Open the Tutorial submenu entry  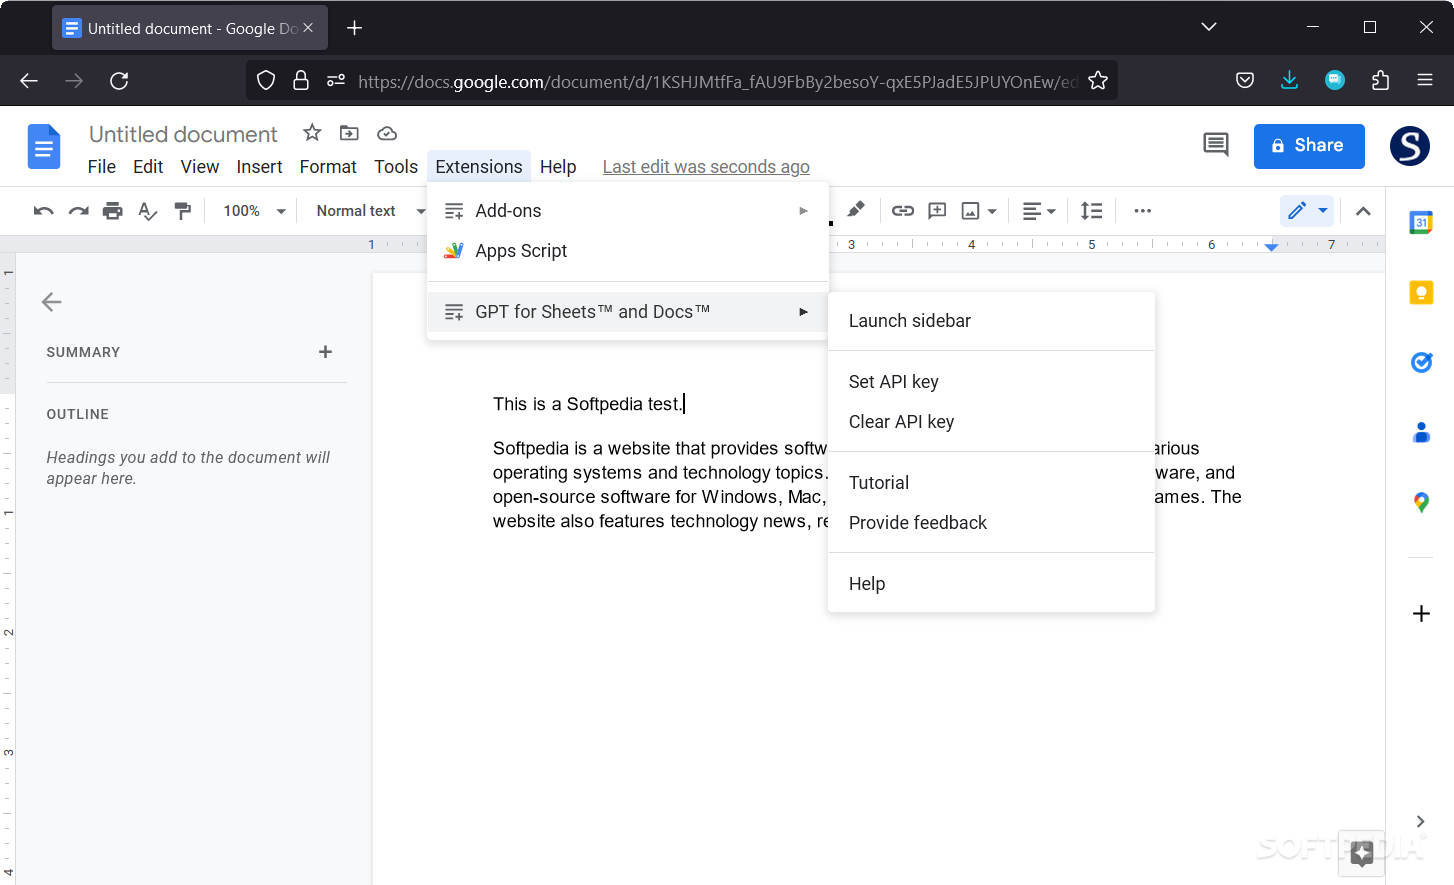(x=991, y=483)
